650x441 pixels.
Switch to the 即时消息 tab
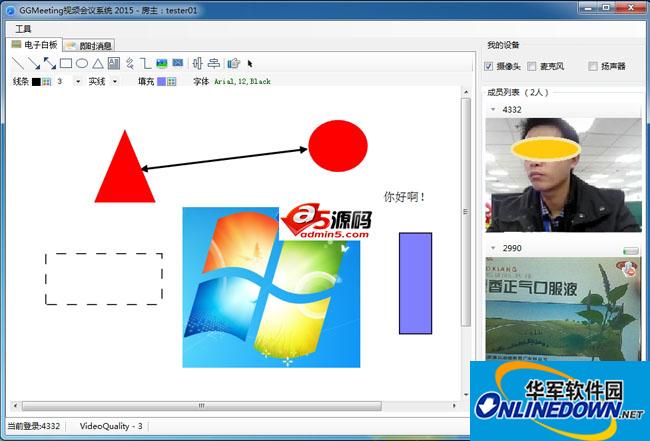88,46
